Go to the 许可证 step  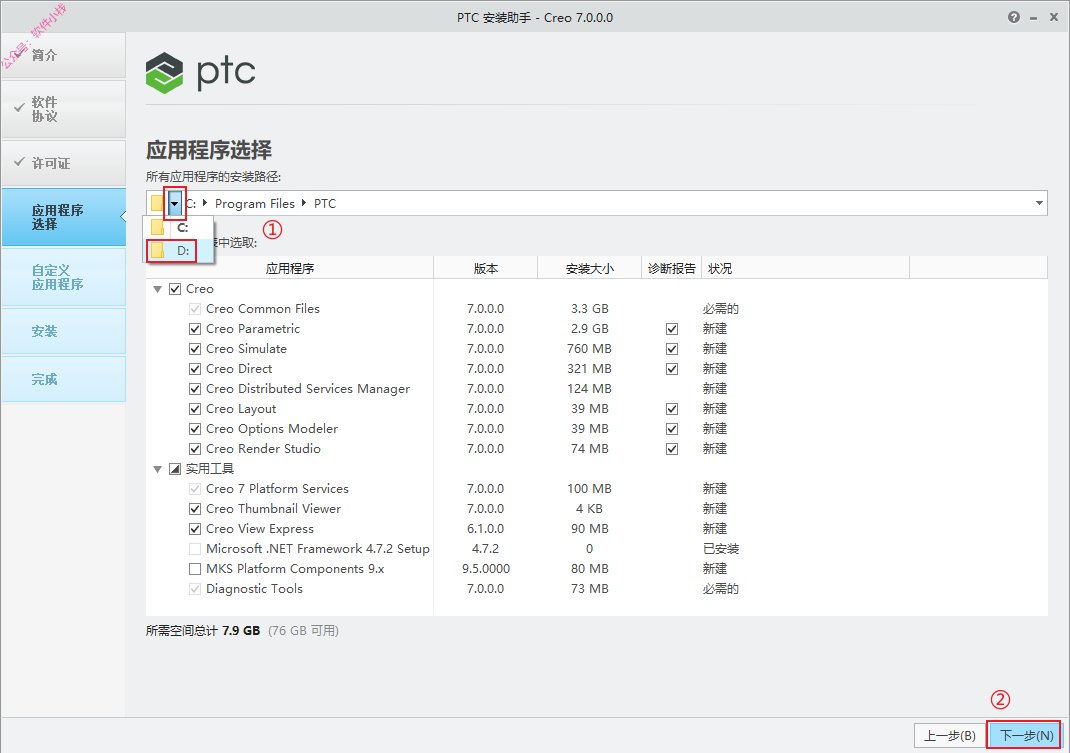click(x=63, y=163)
